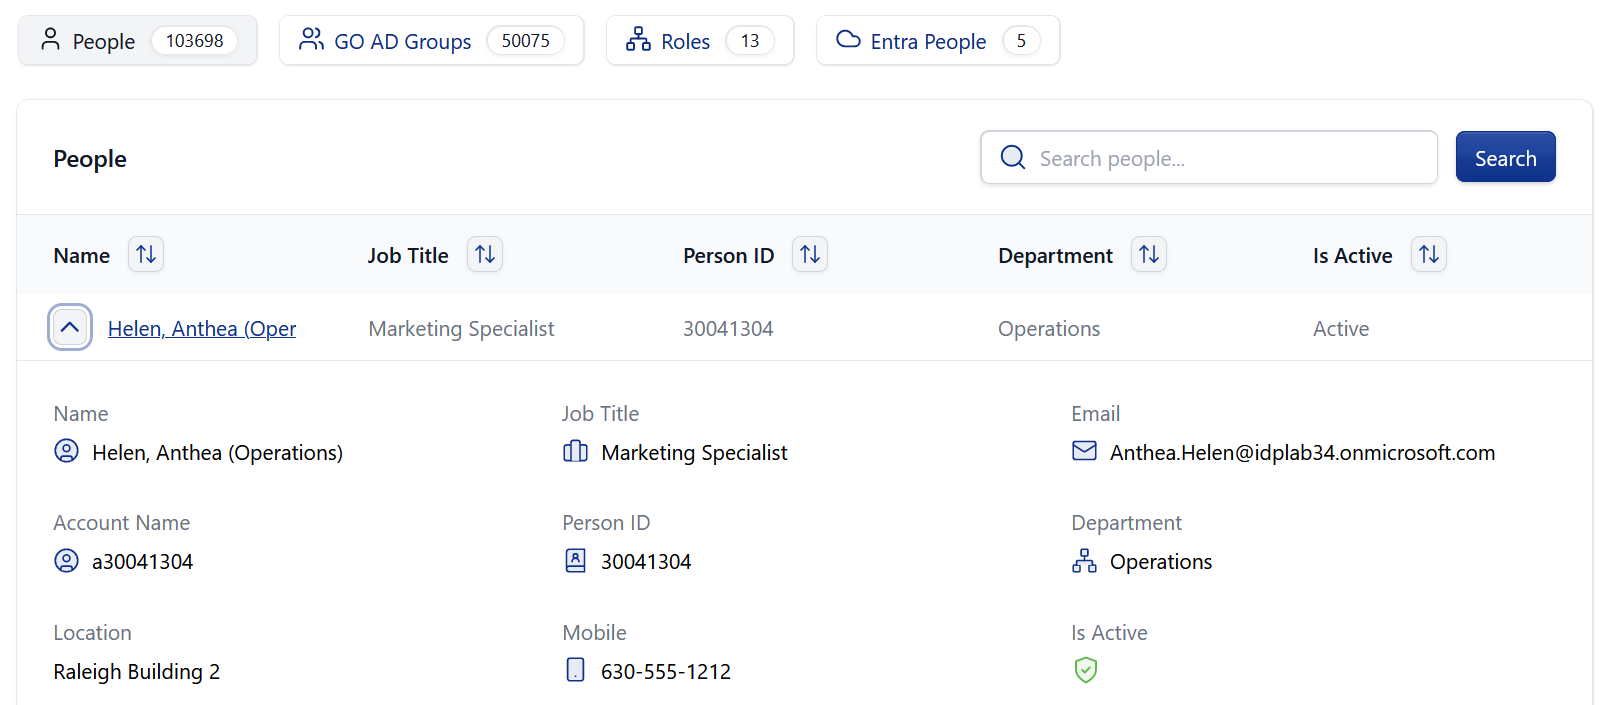Click the magnifier icon in search box
This screenshot has width=1616, height=705.
click(x=1013, y=158)
